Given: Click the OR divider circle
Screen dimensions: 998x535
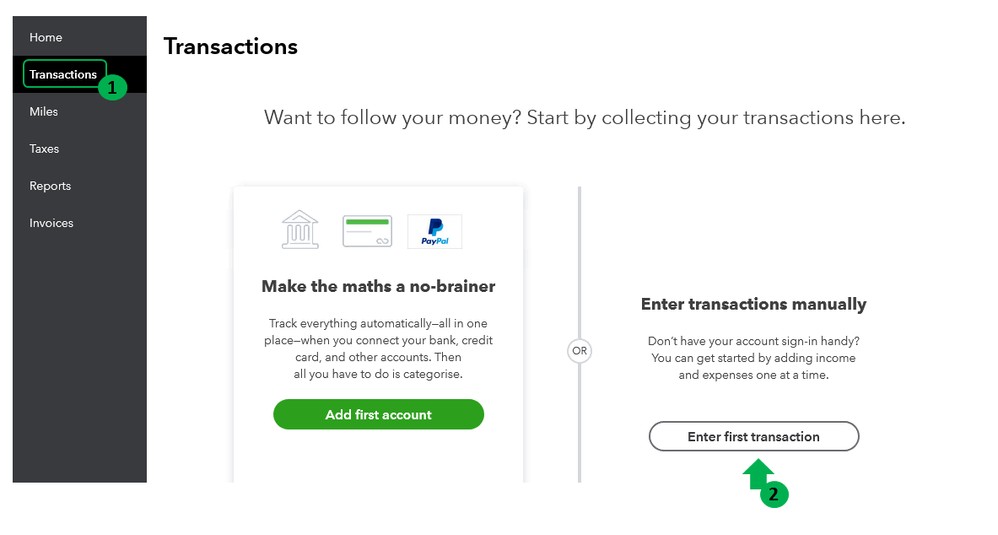Looking at the screenshot, I should (579, 351).
